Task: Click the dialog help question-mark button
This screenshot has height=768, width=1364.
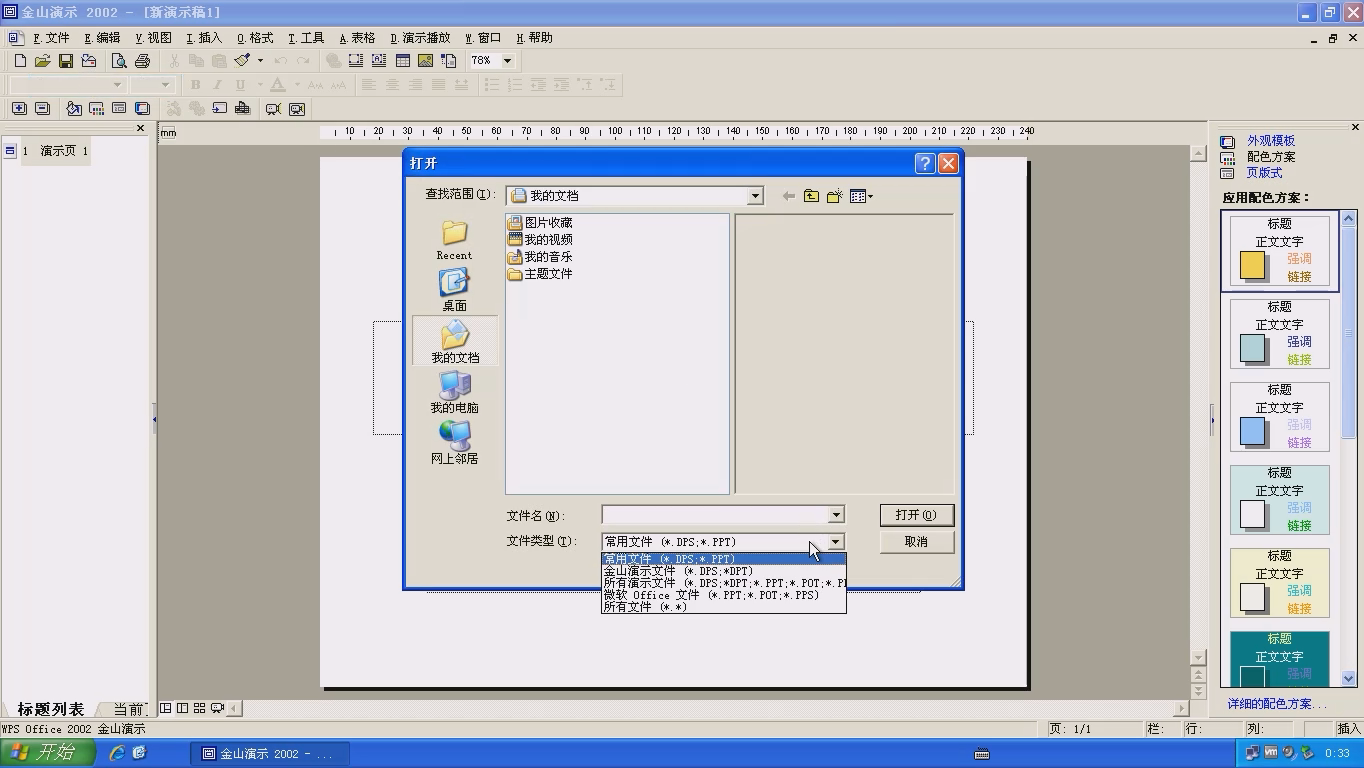Action: [925, 163]
